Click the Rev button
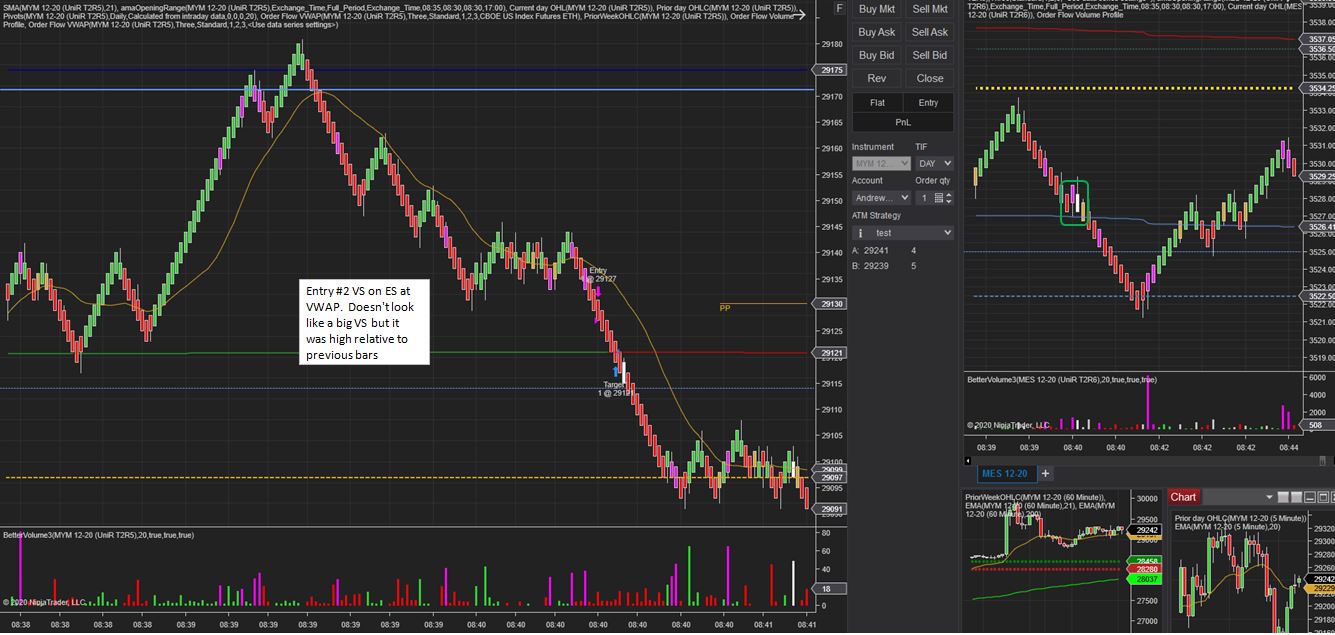 [876, 78]
